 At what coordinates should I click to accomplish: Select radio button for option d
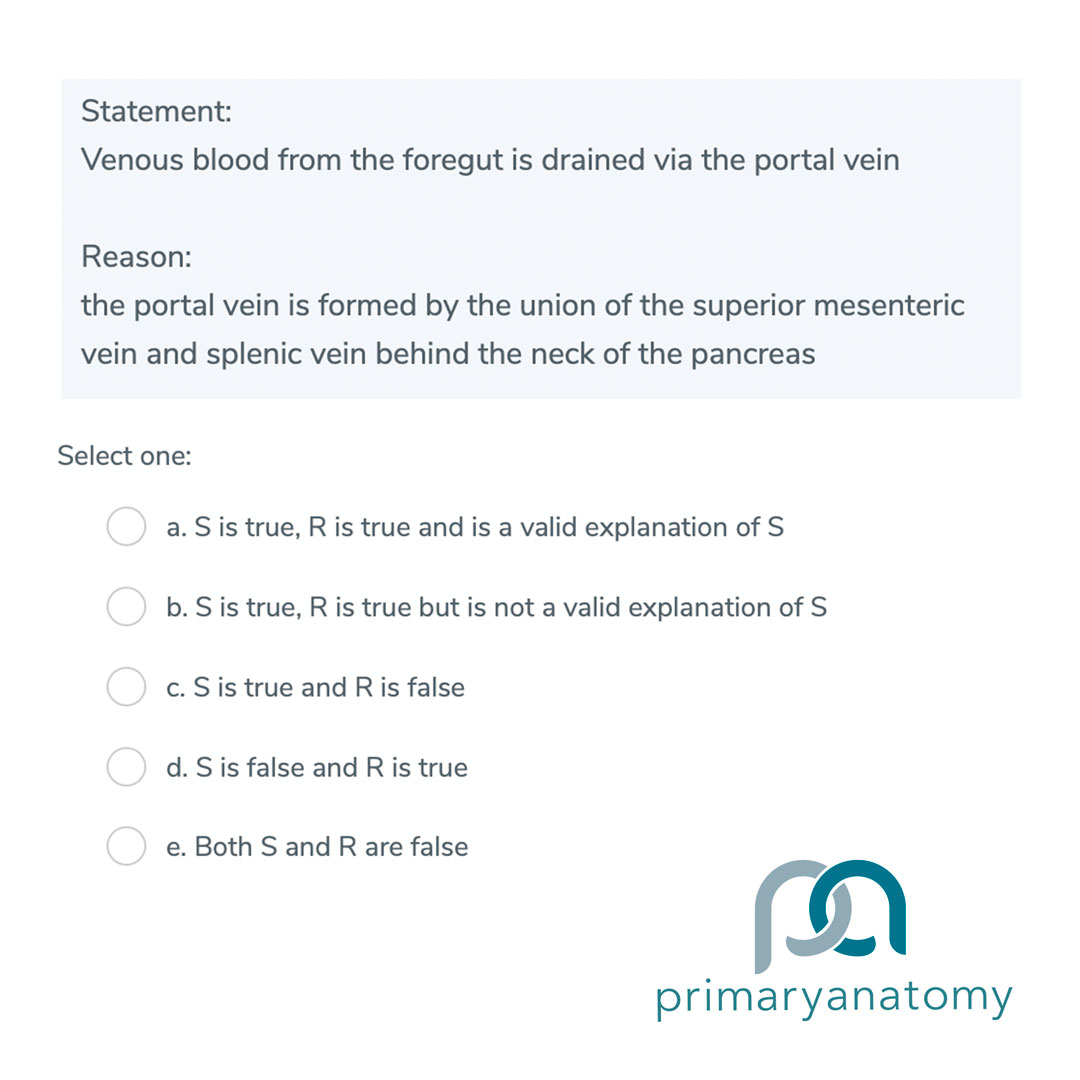pos(126,767)
